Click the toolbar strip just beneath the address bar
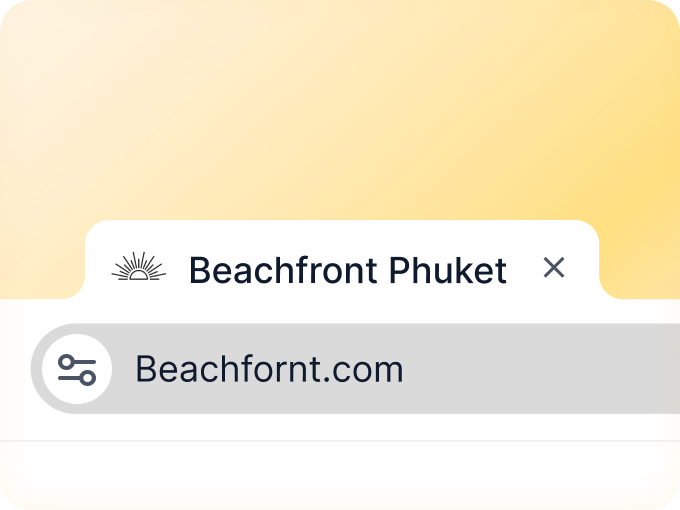The height and width of the screenshot is (510, 680). coord(340,427)
